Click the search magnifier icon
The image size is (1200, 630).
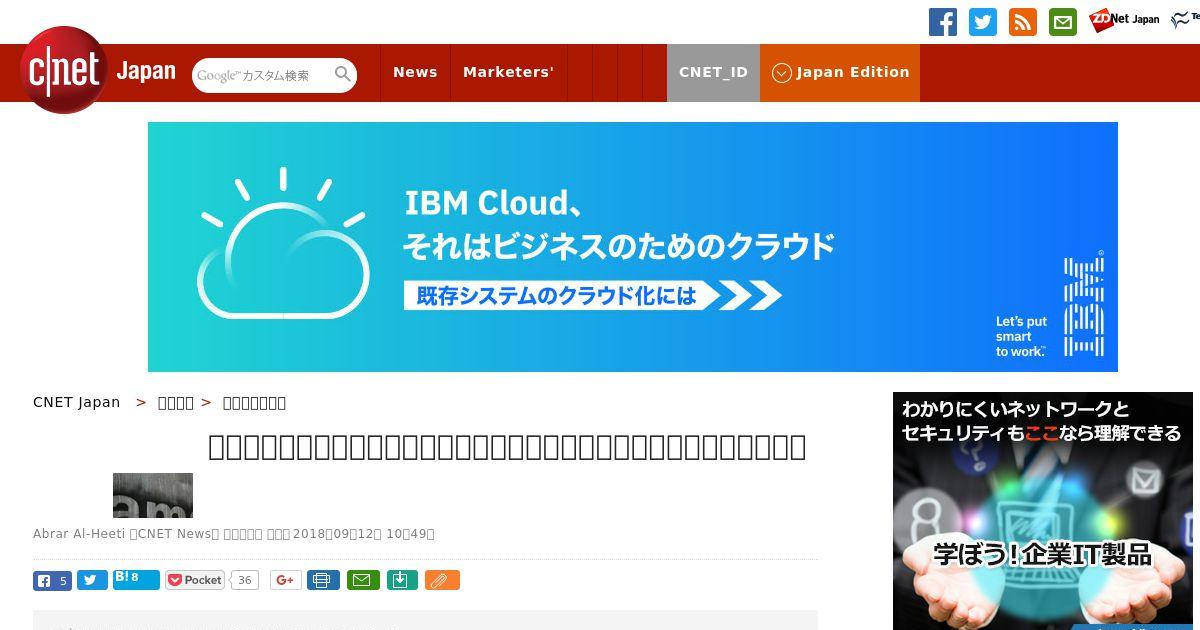click(x=343, y=74)
